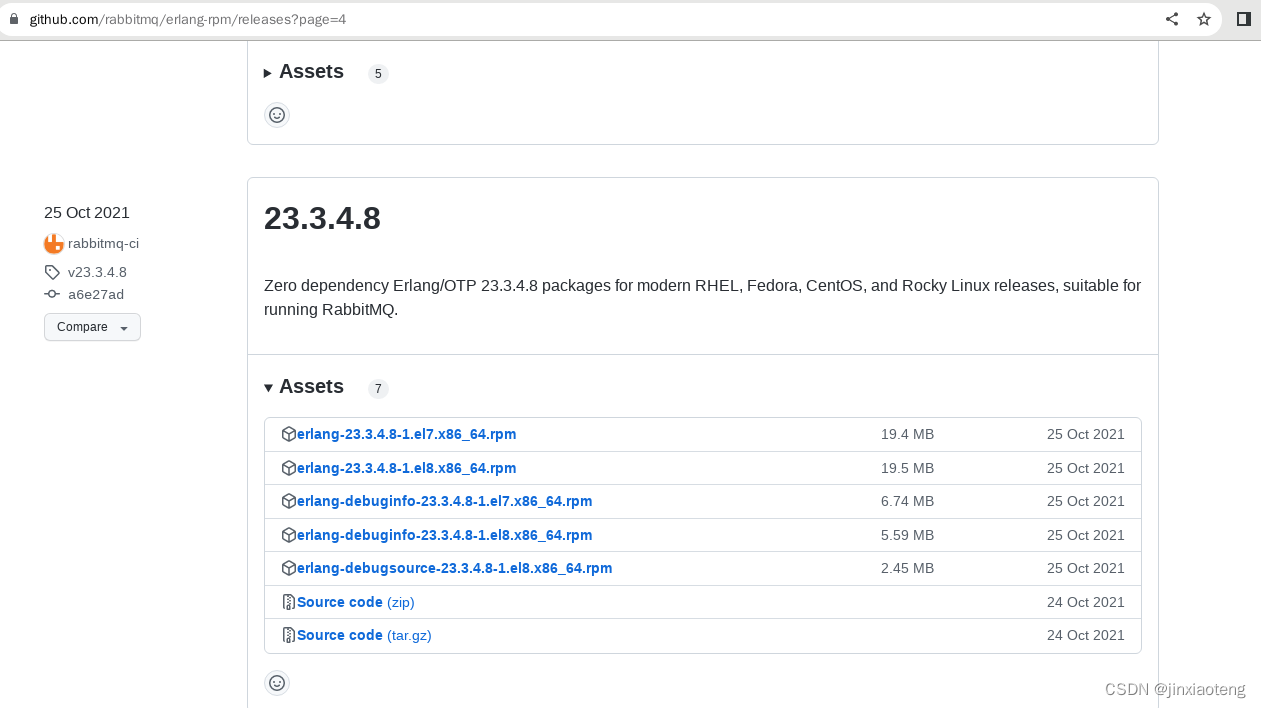Download erlang-debuginfo-23.3.4.8-1.el7.x86_64.rpm
This screenshot has height=708, width=1261.
pyautogui.click(x=445, y=501)
